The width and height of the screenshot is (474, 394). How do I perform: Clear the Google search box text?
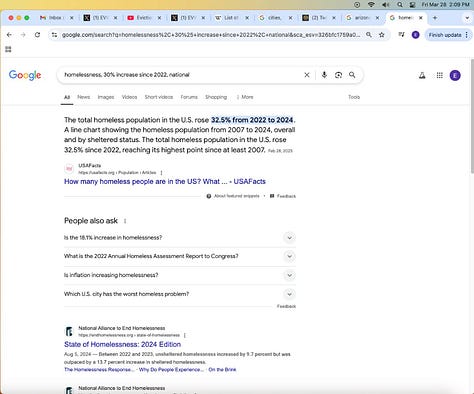tap(307, 75)
